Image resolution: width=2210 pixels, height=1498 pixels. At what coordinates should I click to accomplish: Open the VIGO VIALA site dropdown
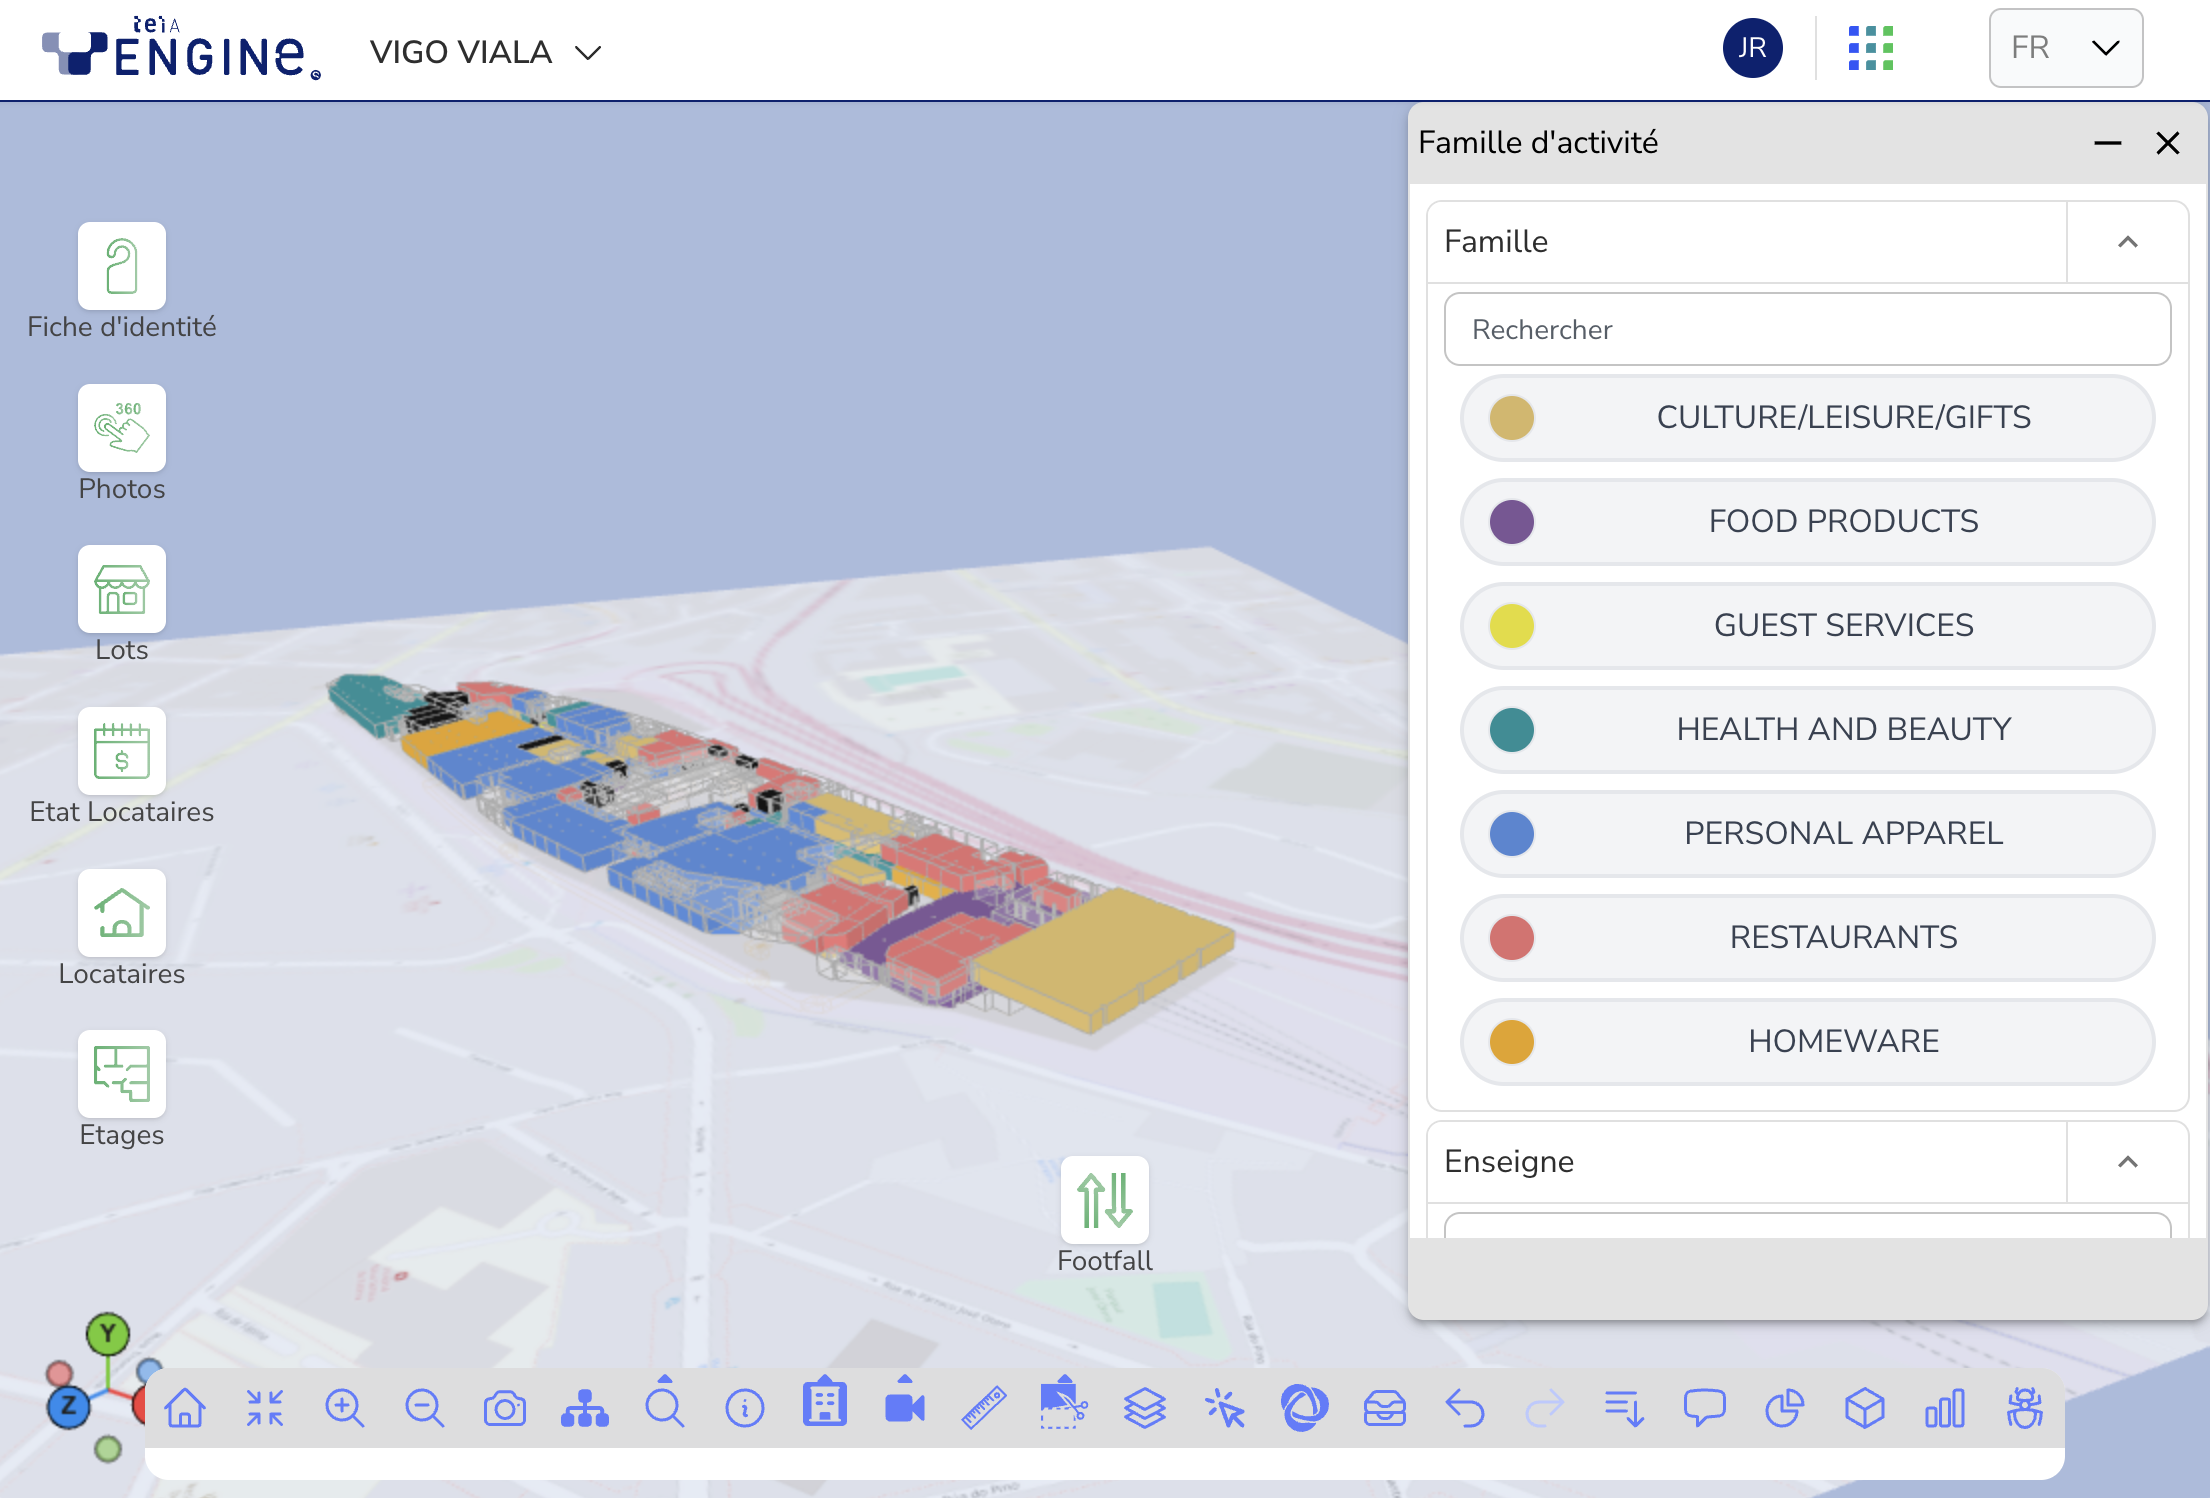(x=486, y=52)
